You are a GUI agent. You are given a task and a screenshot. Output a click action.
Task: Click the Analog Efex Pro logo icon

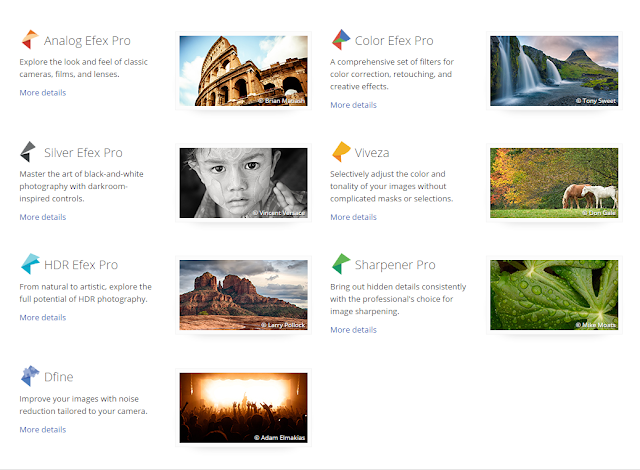[x=30, y=40]
